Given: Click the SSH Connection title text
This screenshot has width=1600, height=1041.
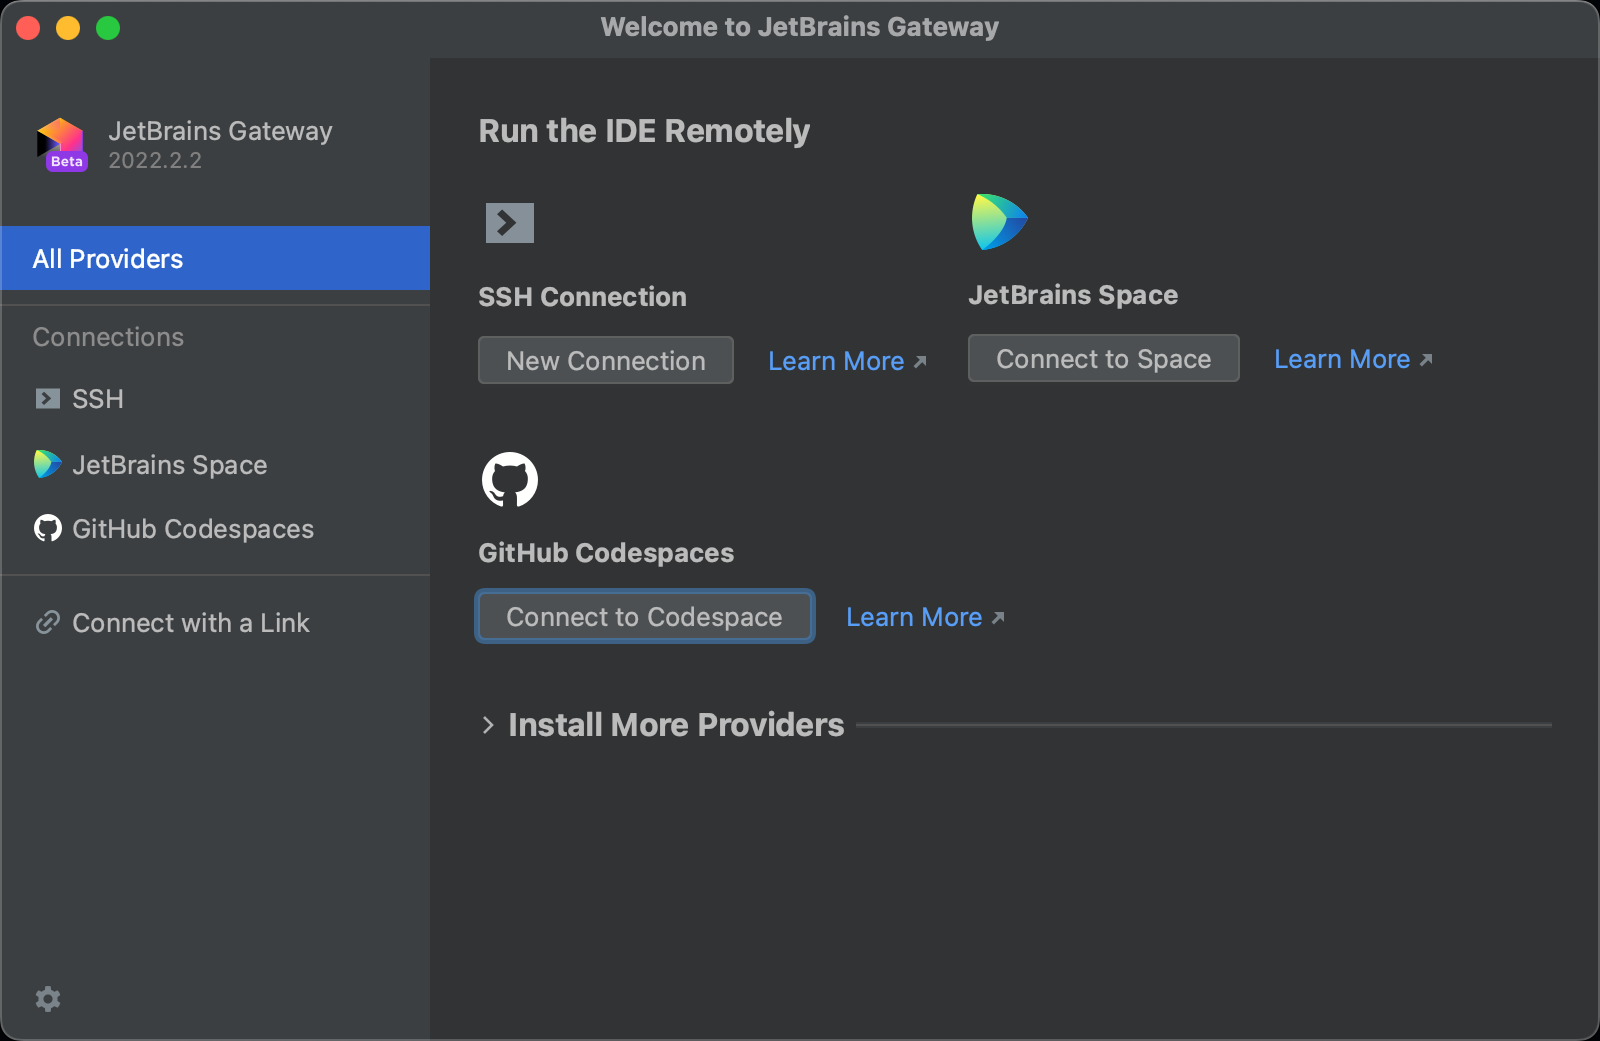Looking at the screenshot, I should coord(582,297).
